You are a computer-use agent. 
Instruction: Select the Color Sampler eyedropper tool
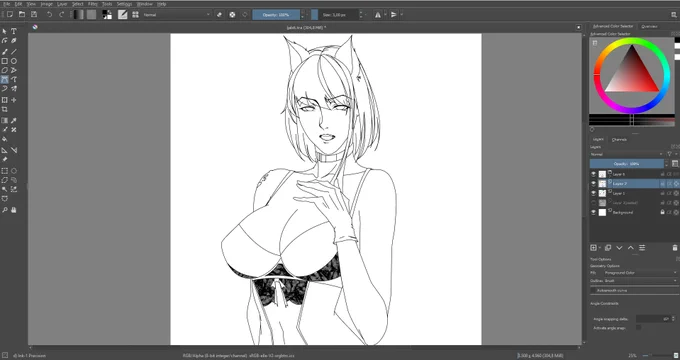click(x=14, y=121)
